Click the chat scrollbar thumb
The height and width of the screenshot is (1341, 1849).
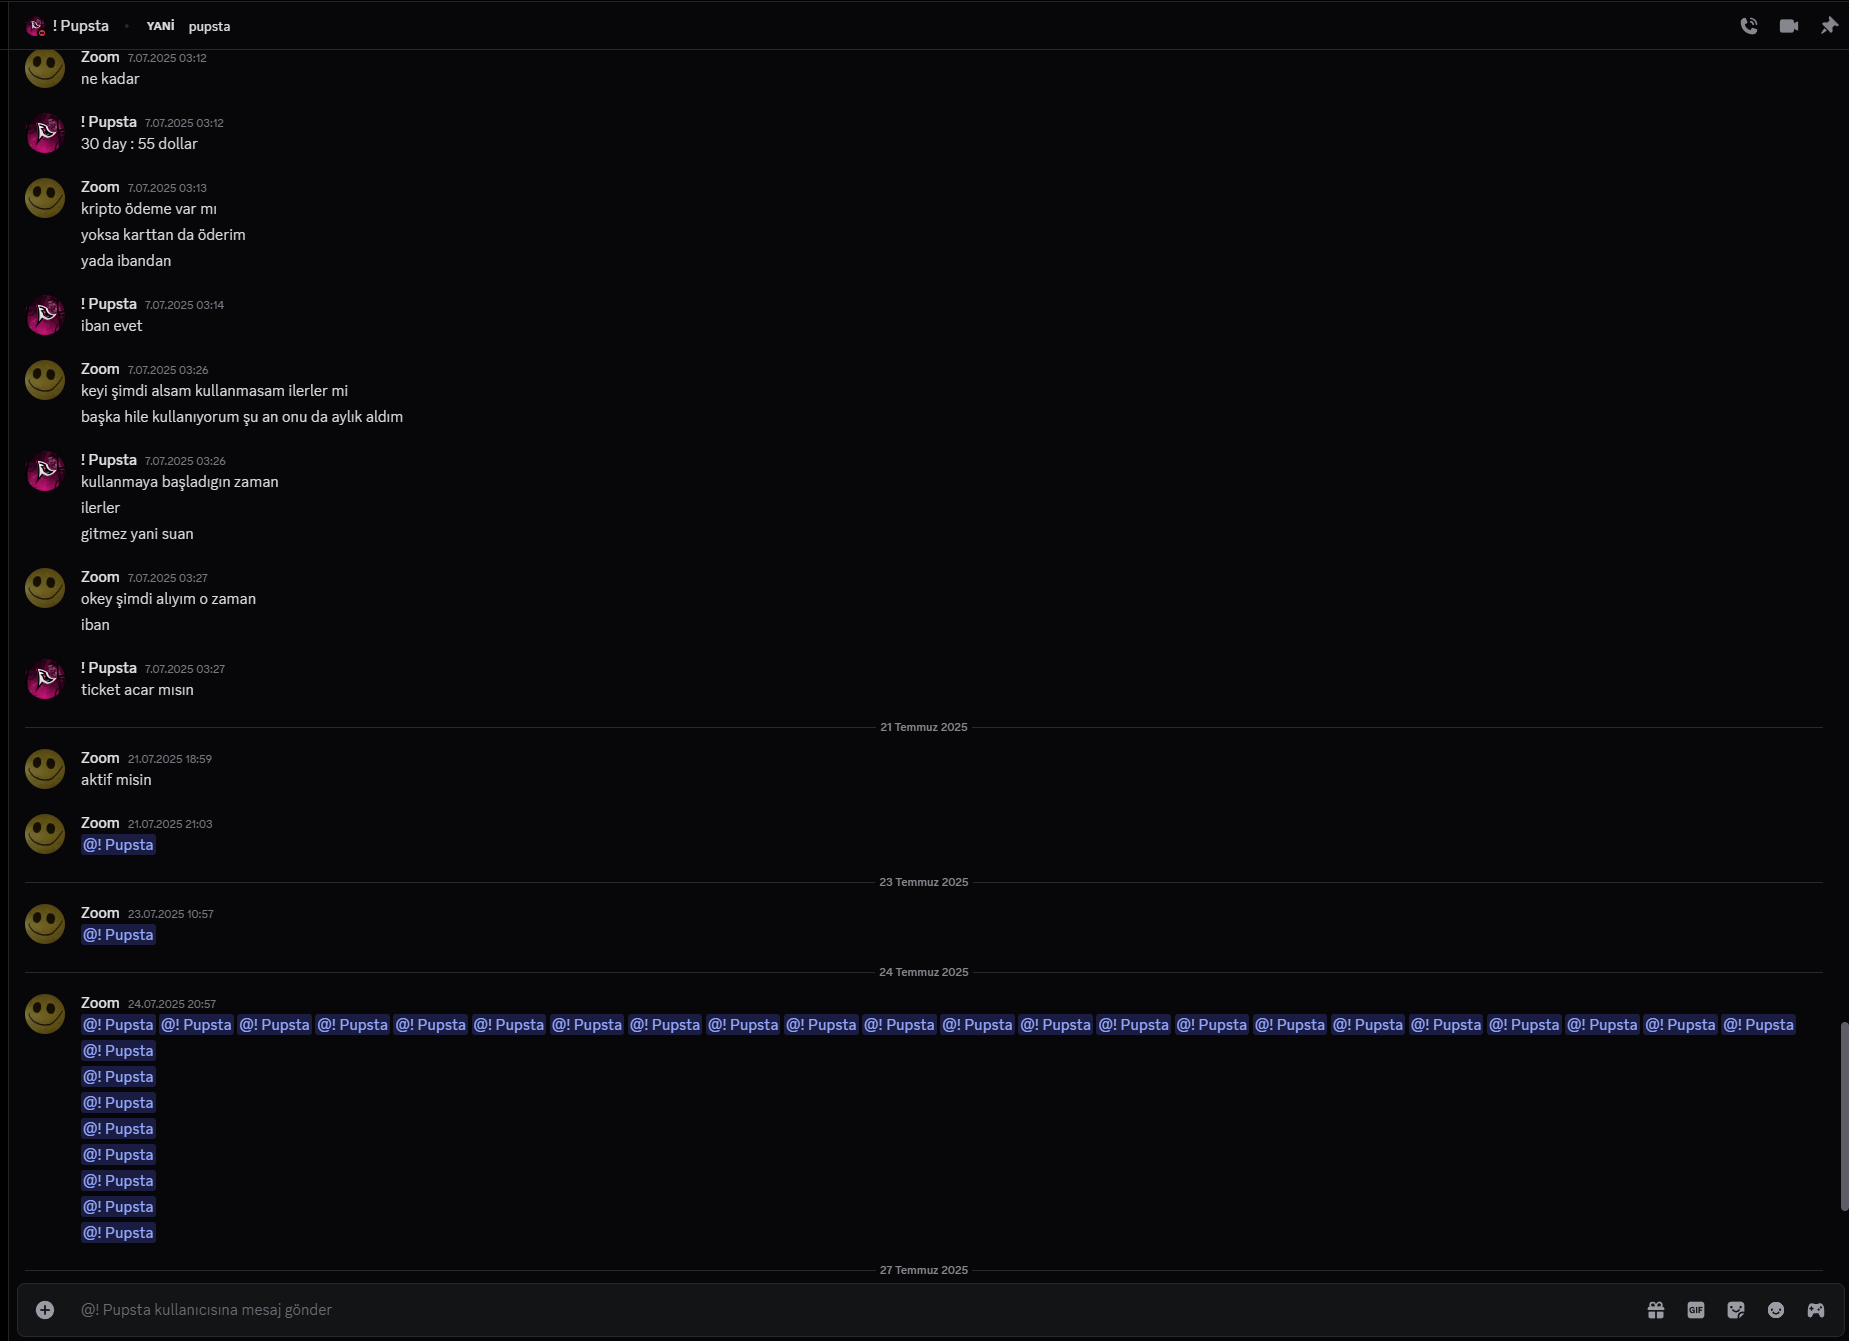coord(1844,1116)
